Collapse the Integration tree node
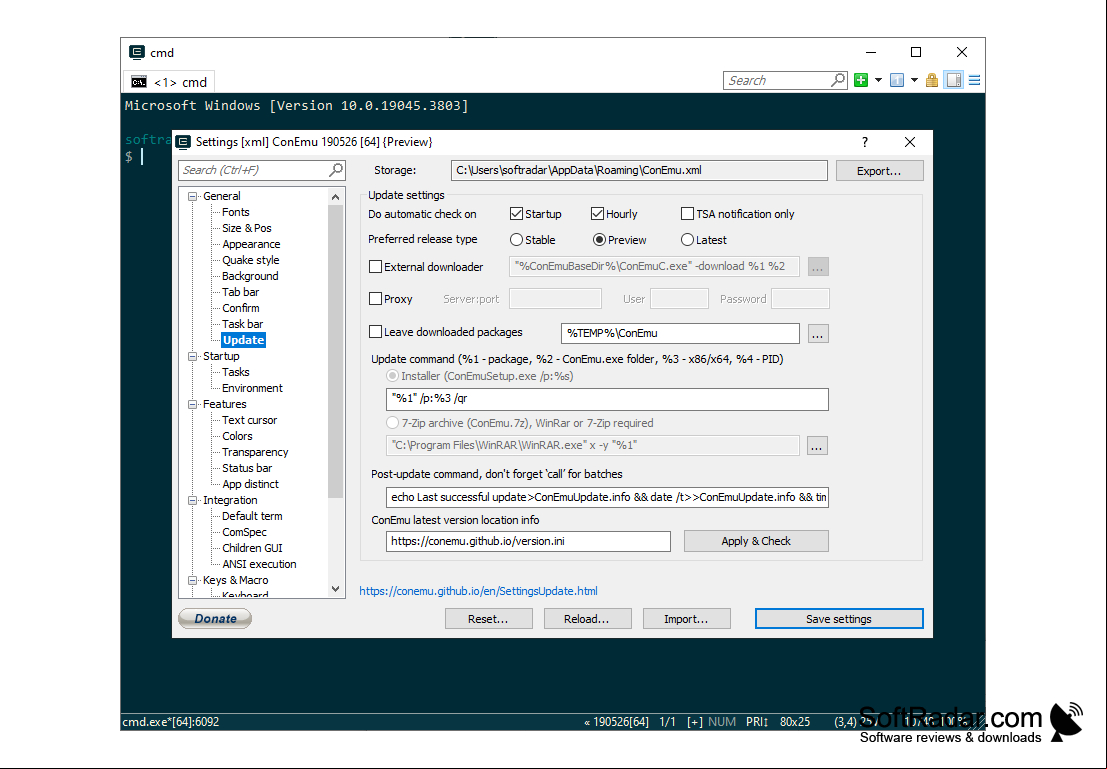1107x769 pixels. 192,501
